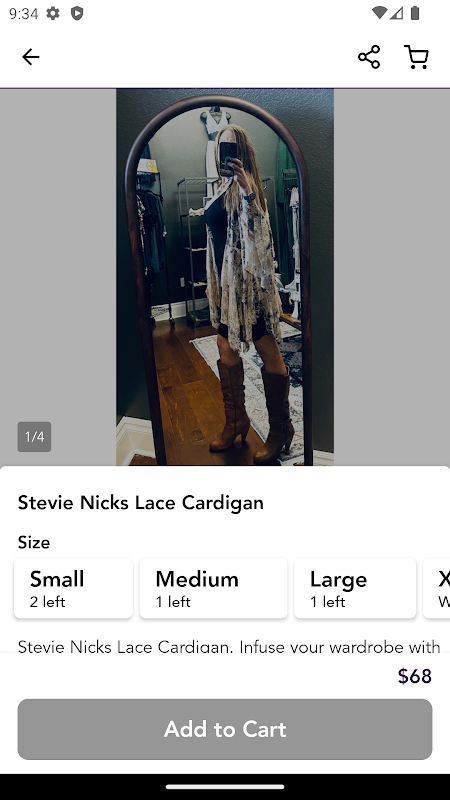The height and width of the screenshot is (800, 450).
Task: Tap the cellular signal icon
Action: [396, 13]
